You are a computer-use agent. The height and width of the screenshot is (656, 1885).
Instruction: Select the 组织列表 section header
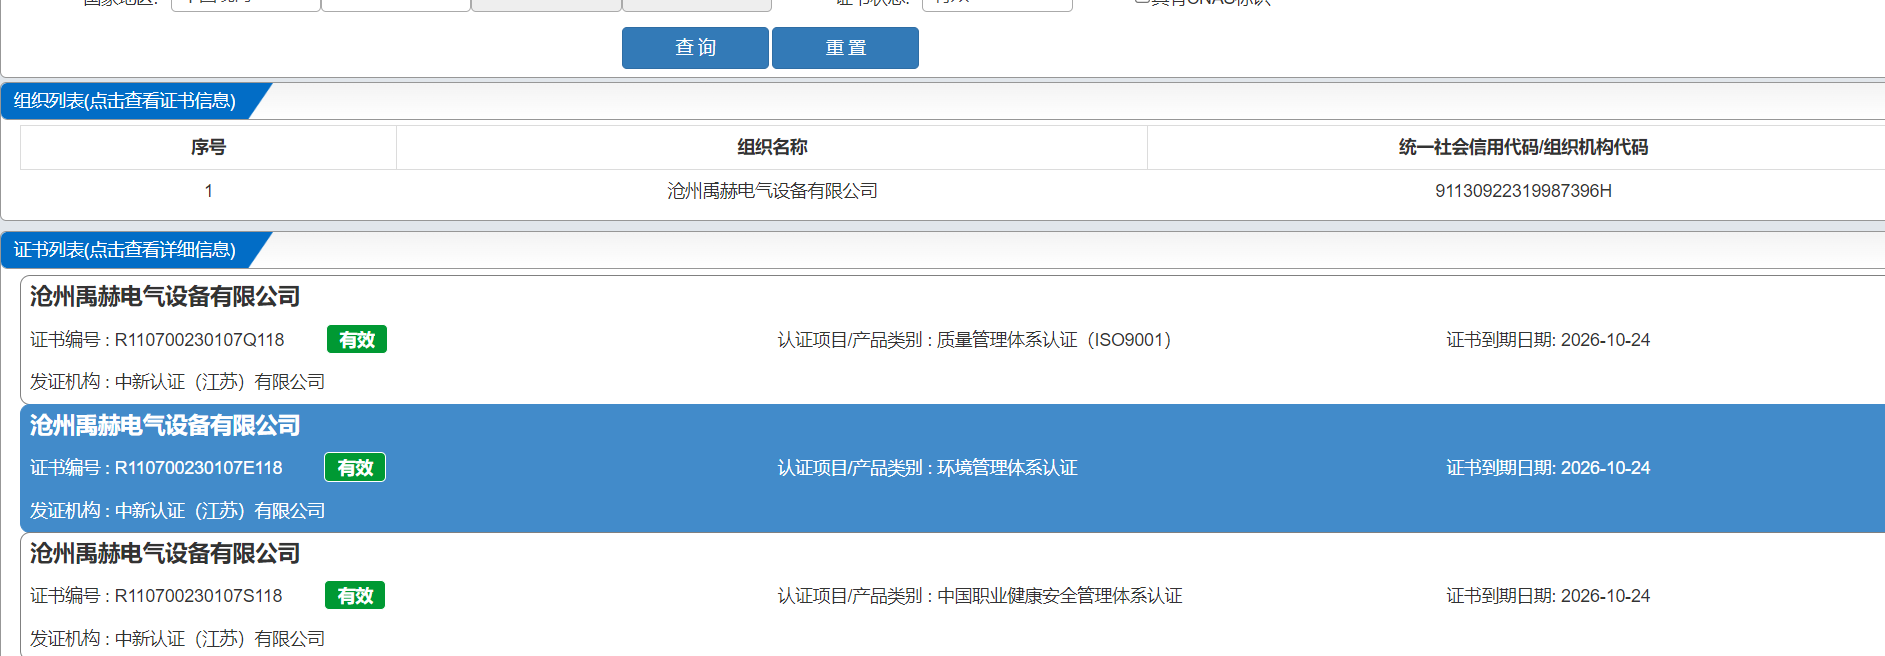(125, 101)
